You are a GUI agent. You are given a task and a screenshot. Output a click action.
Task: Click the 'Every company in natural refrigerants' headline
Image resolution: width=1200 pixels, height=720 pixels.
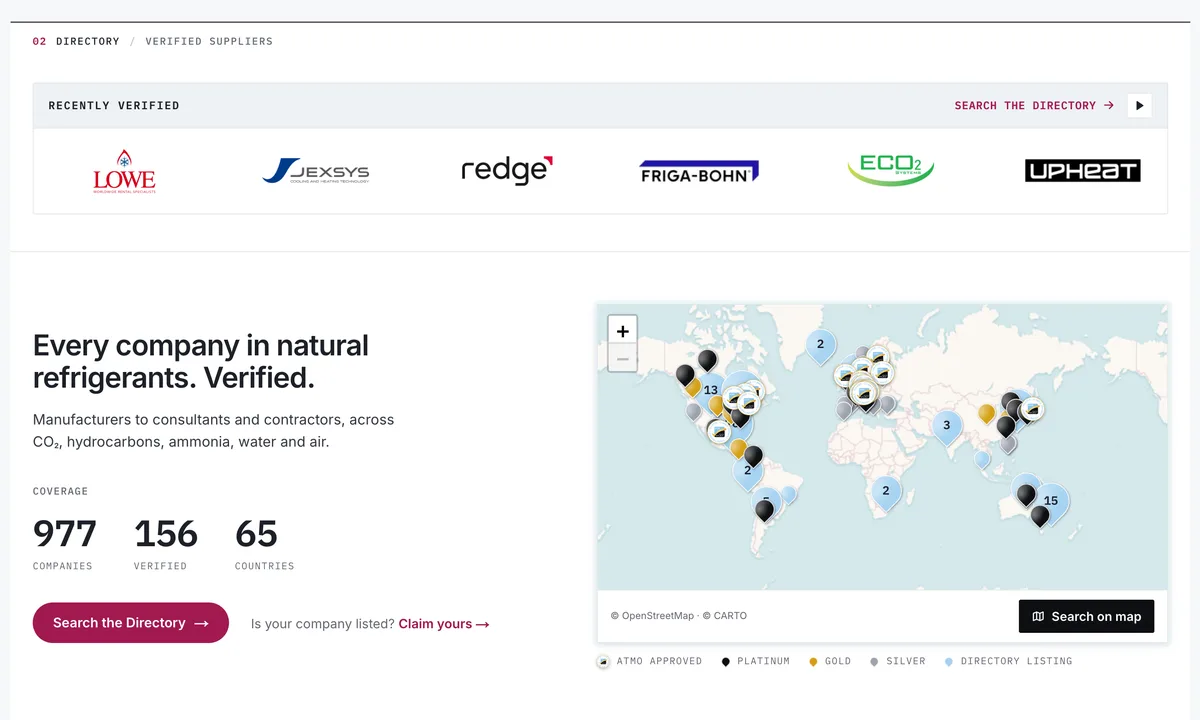[x=201, y=361]
